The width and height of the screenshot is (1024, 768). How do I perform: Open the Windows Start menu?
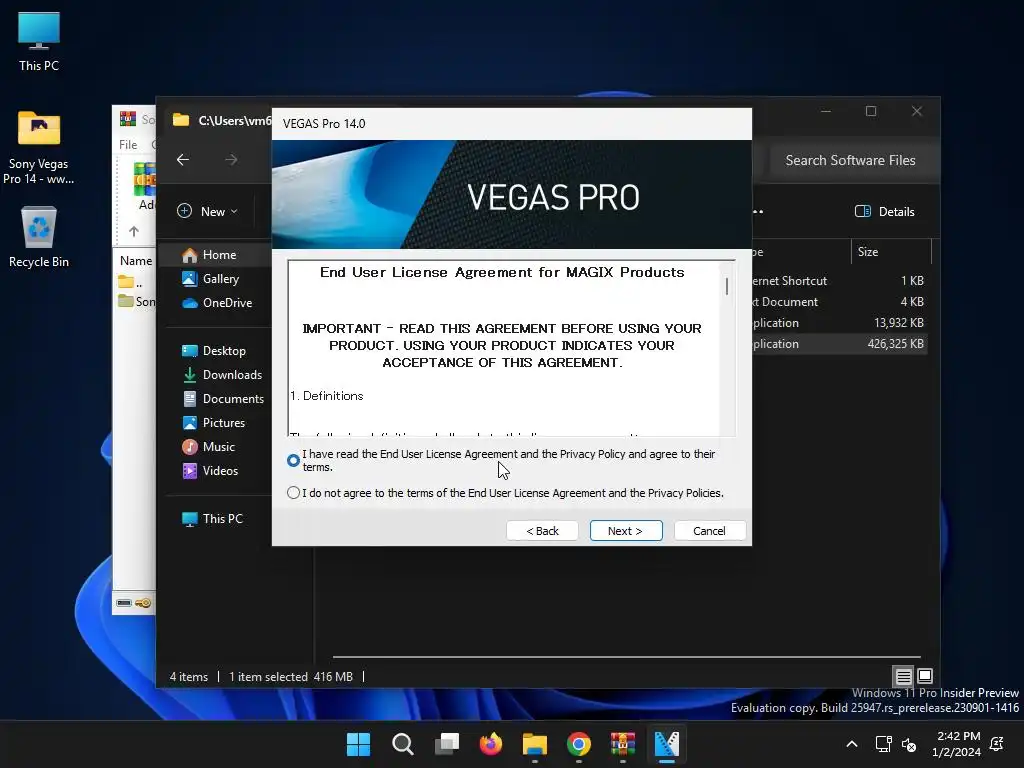[358, 744]
